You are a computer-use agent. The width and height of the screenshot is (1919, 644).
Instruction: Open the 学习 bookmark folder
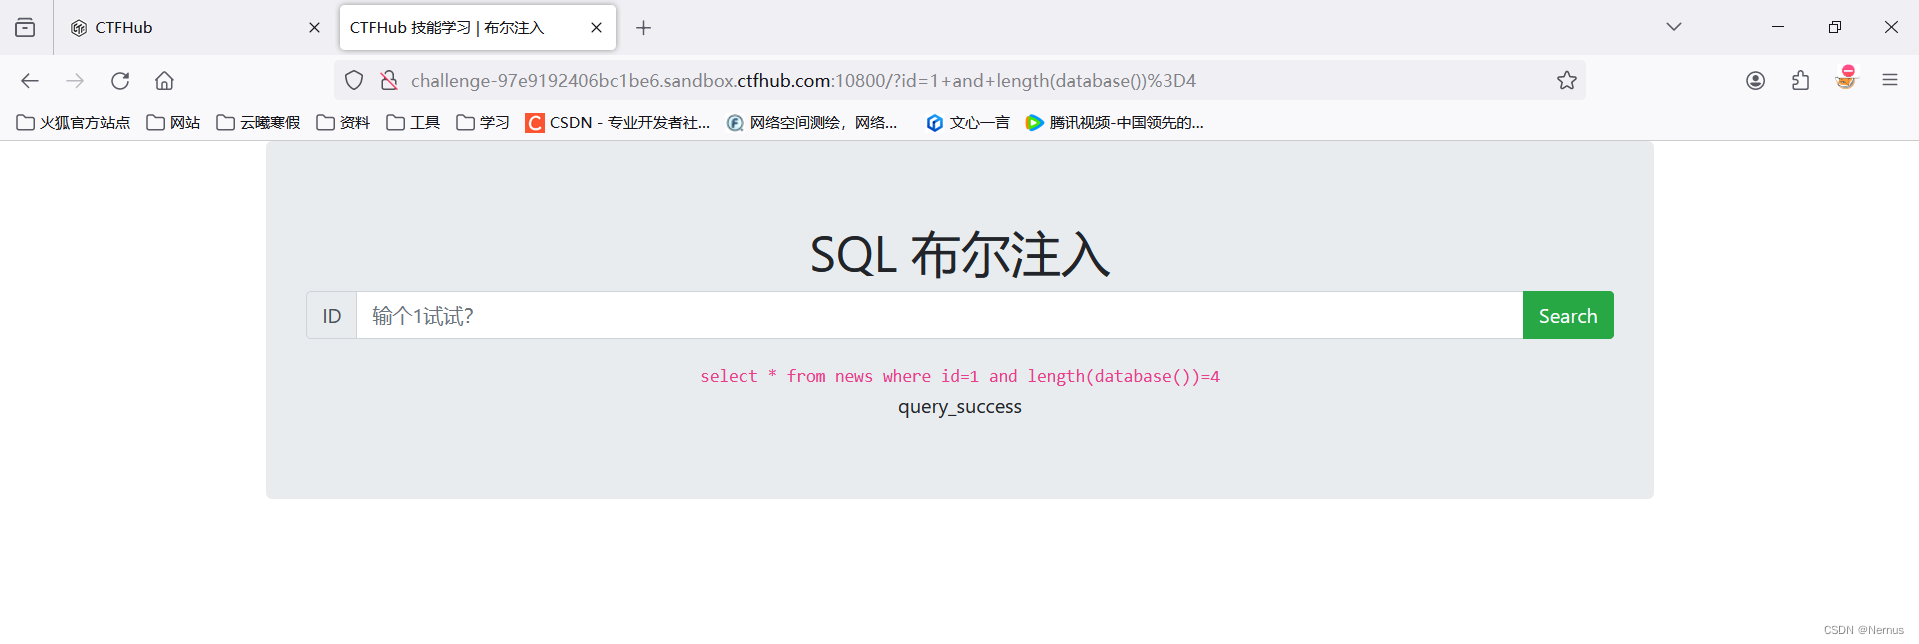(x=483, y=123)
